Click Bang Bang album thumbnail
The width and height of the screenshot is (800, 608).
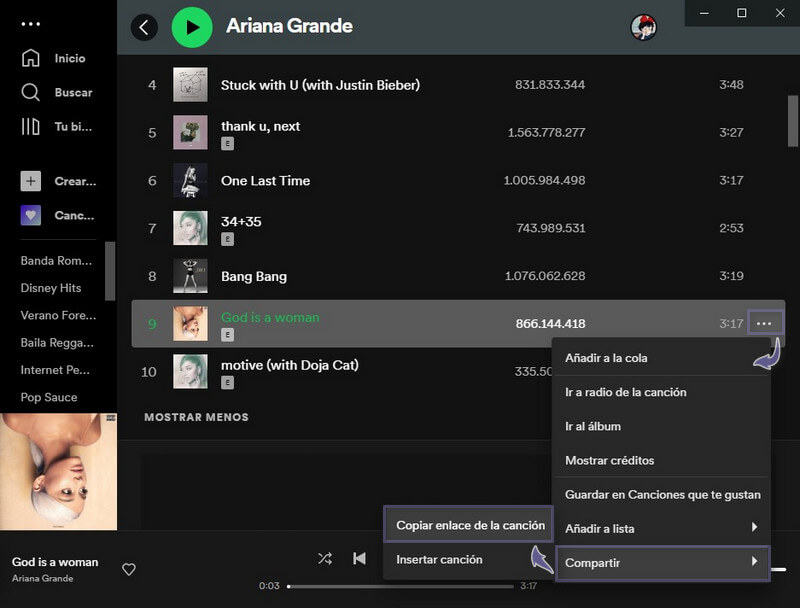click(x=190, y=276)
